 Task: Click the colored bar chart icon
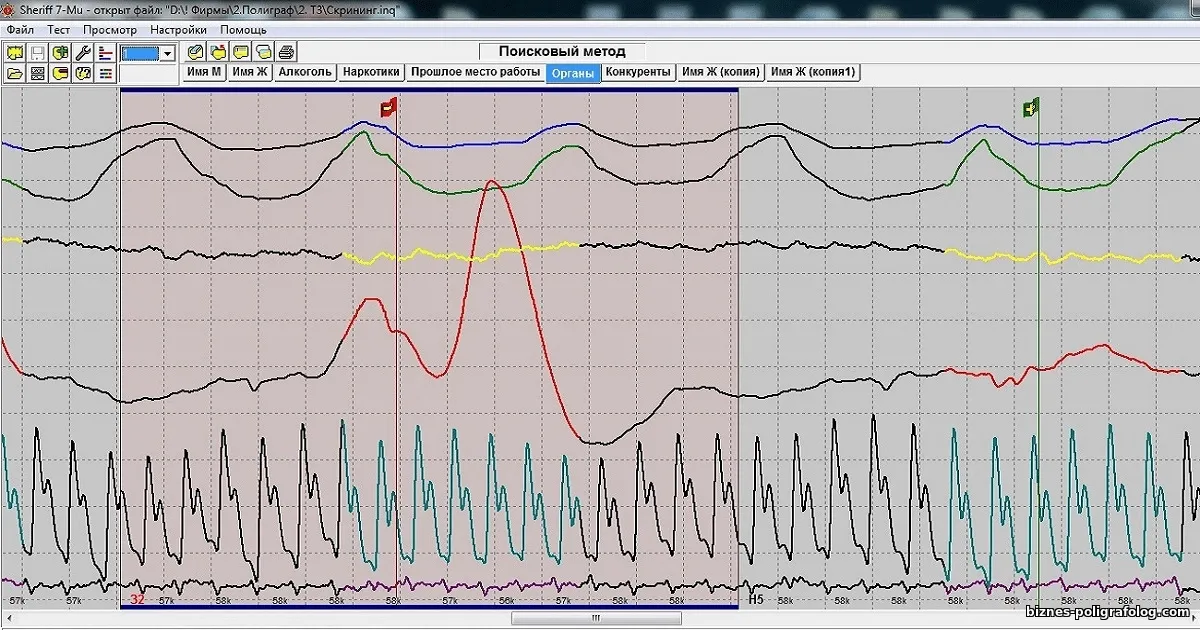coord(105,52)
